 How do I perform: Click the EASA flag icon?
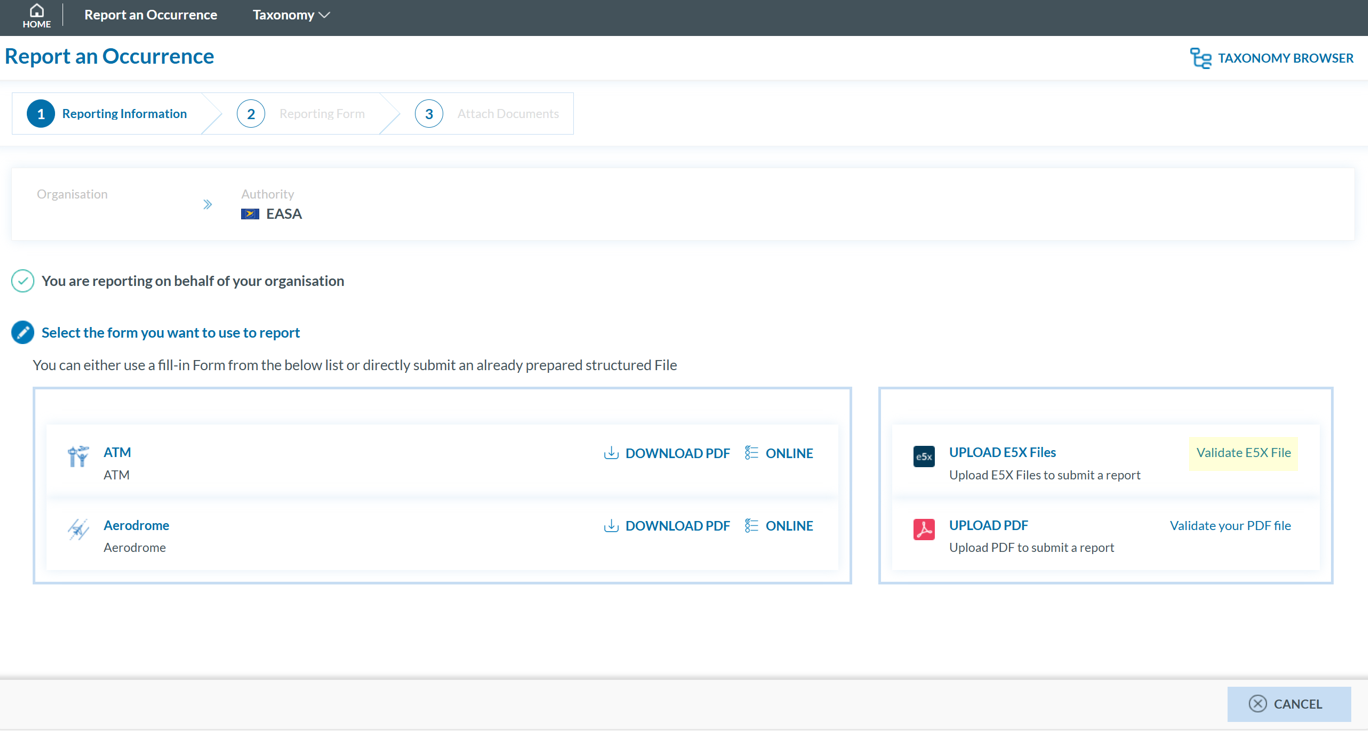click(250, 214)
